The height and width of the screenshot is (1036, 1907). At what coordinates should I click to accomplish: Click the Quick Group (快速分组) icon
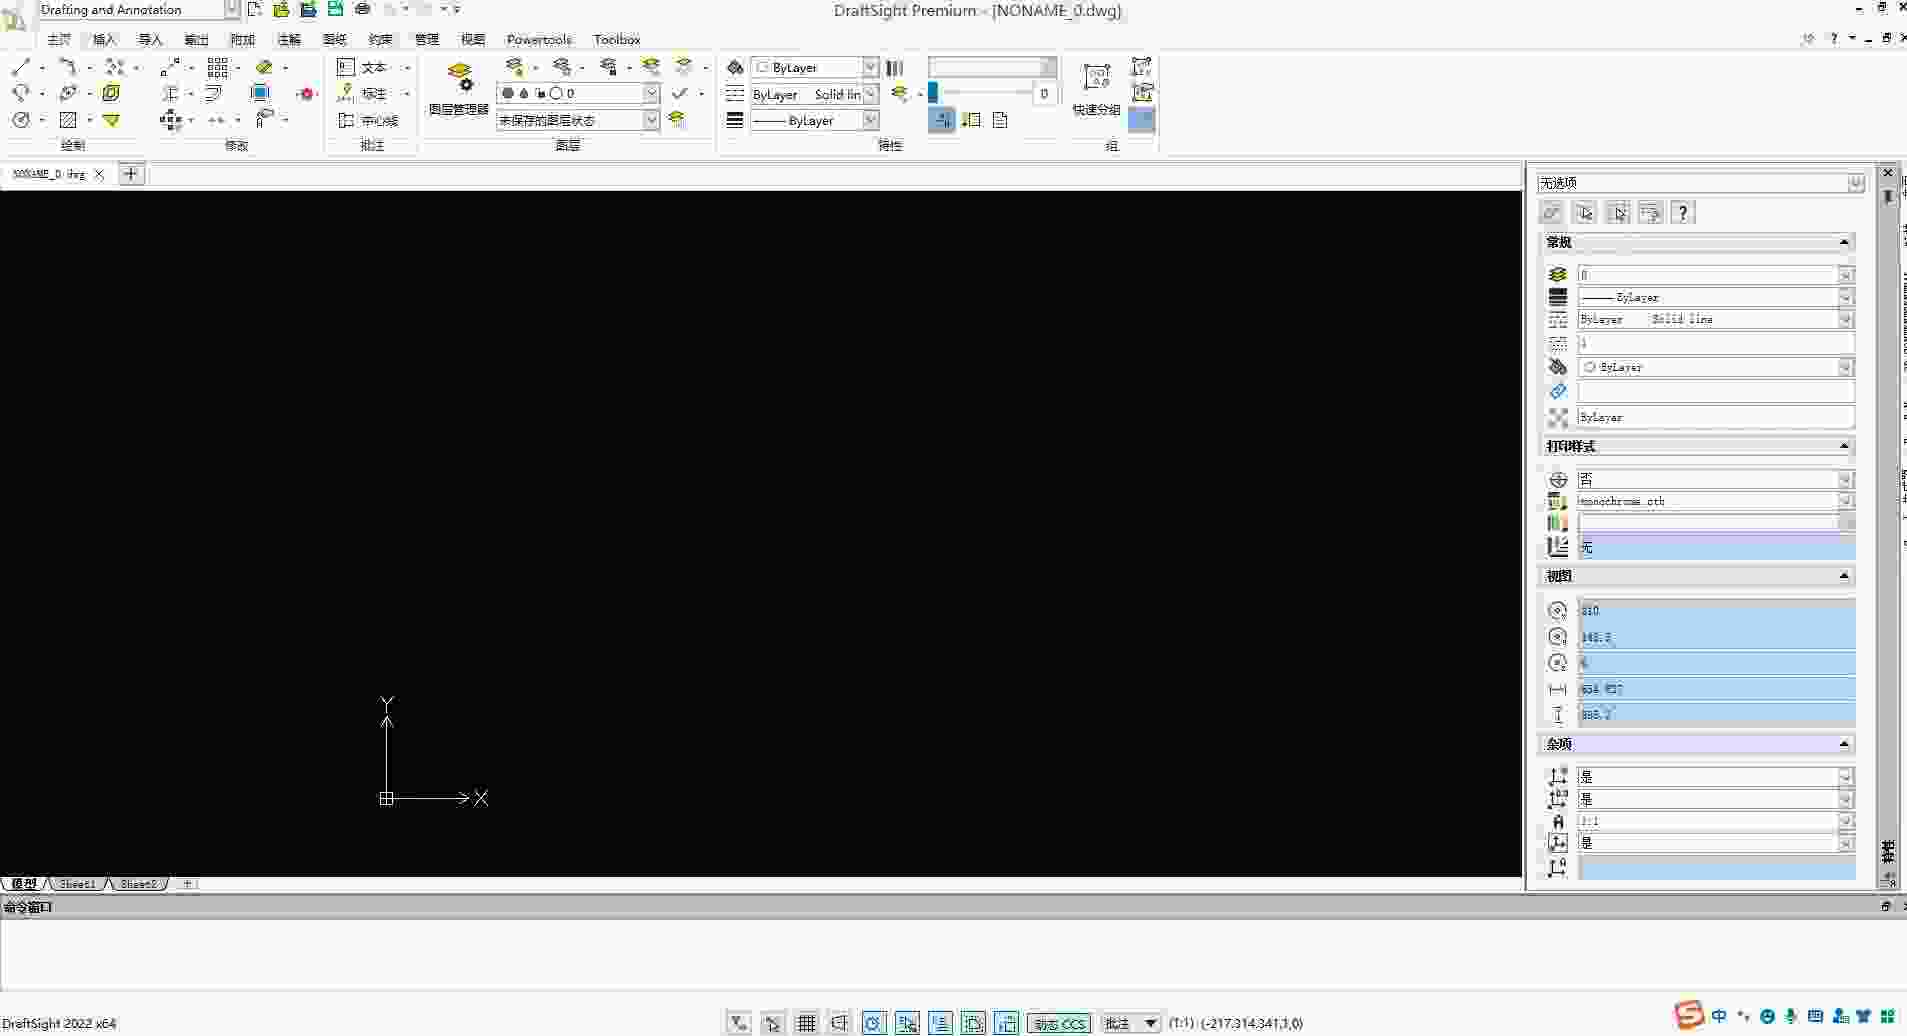[1097, 89]
